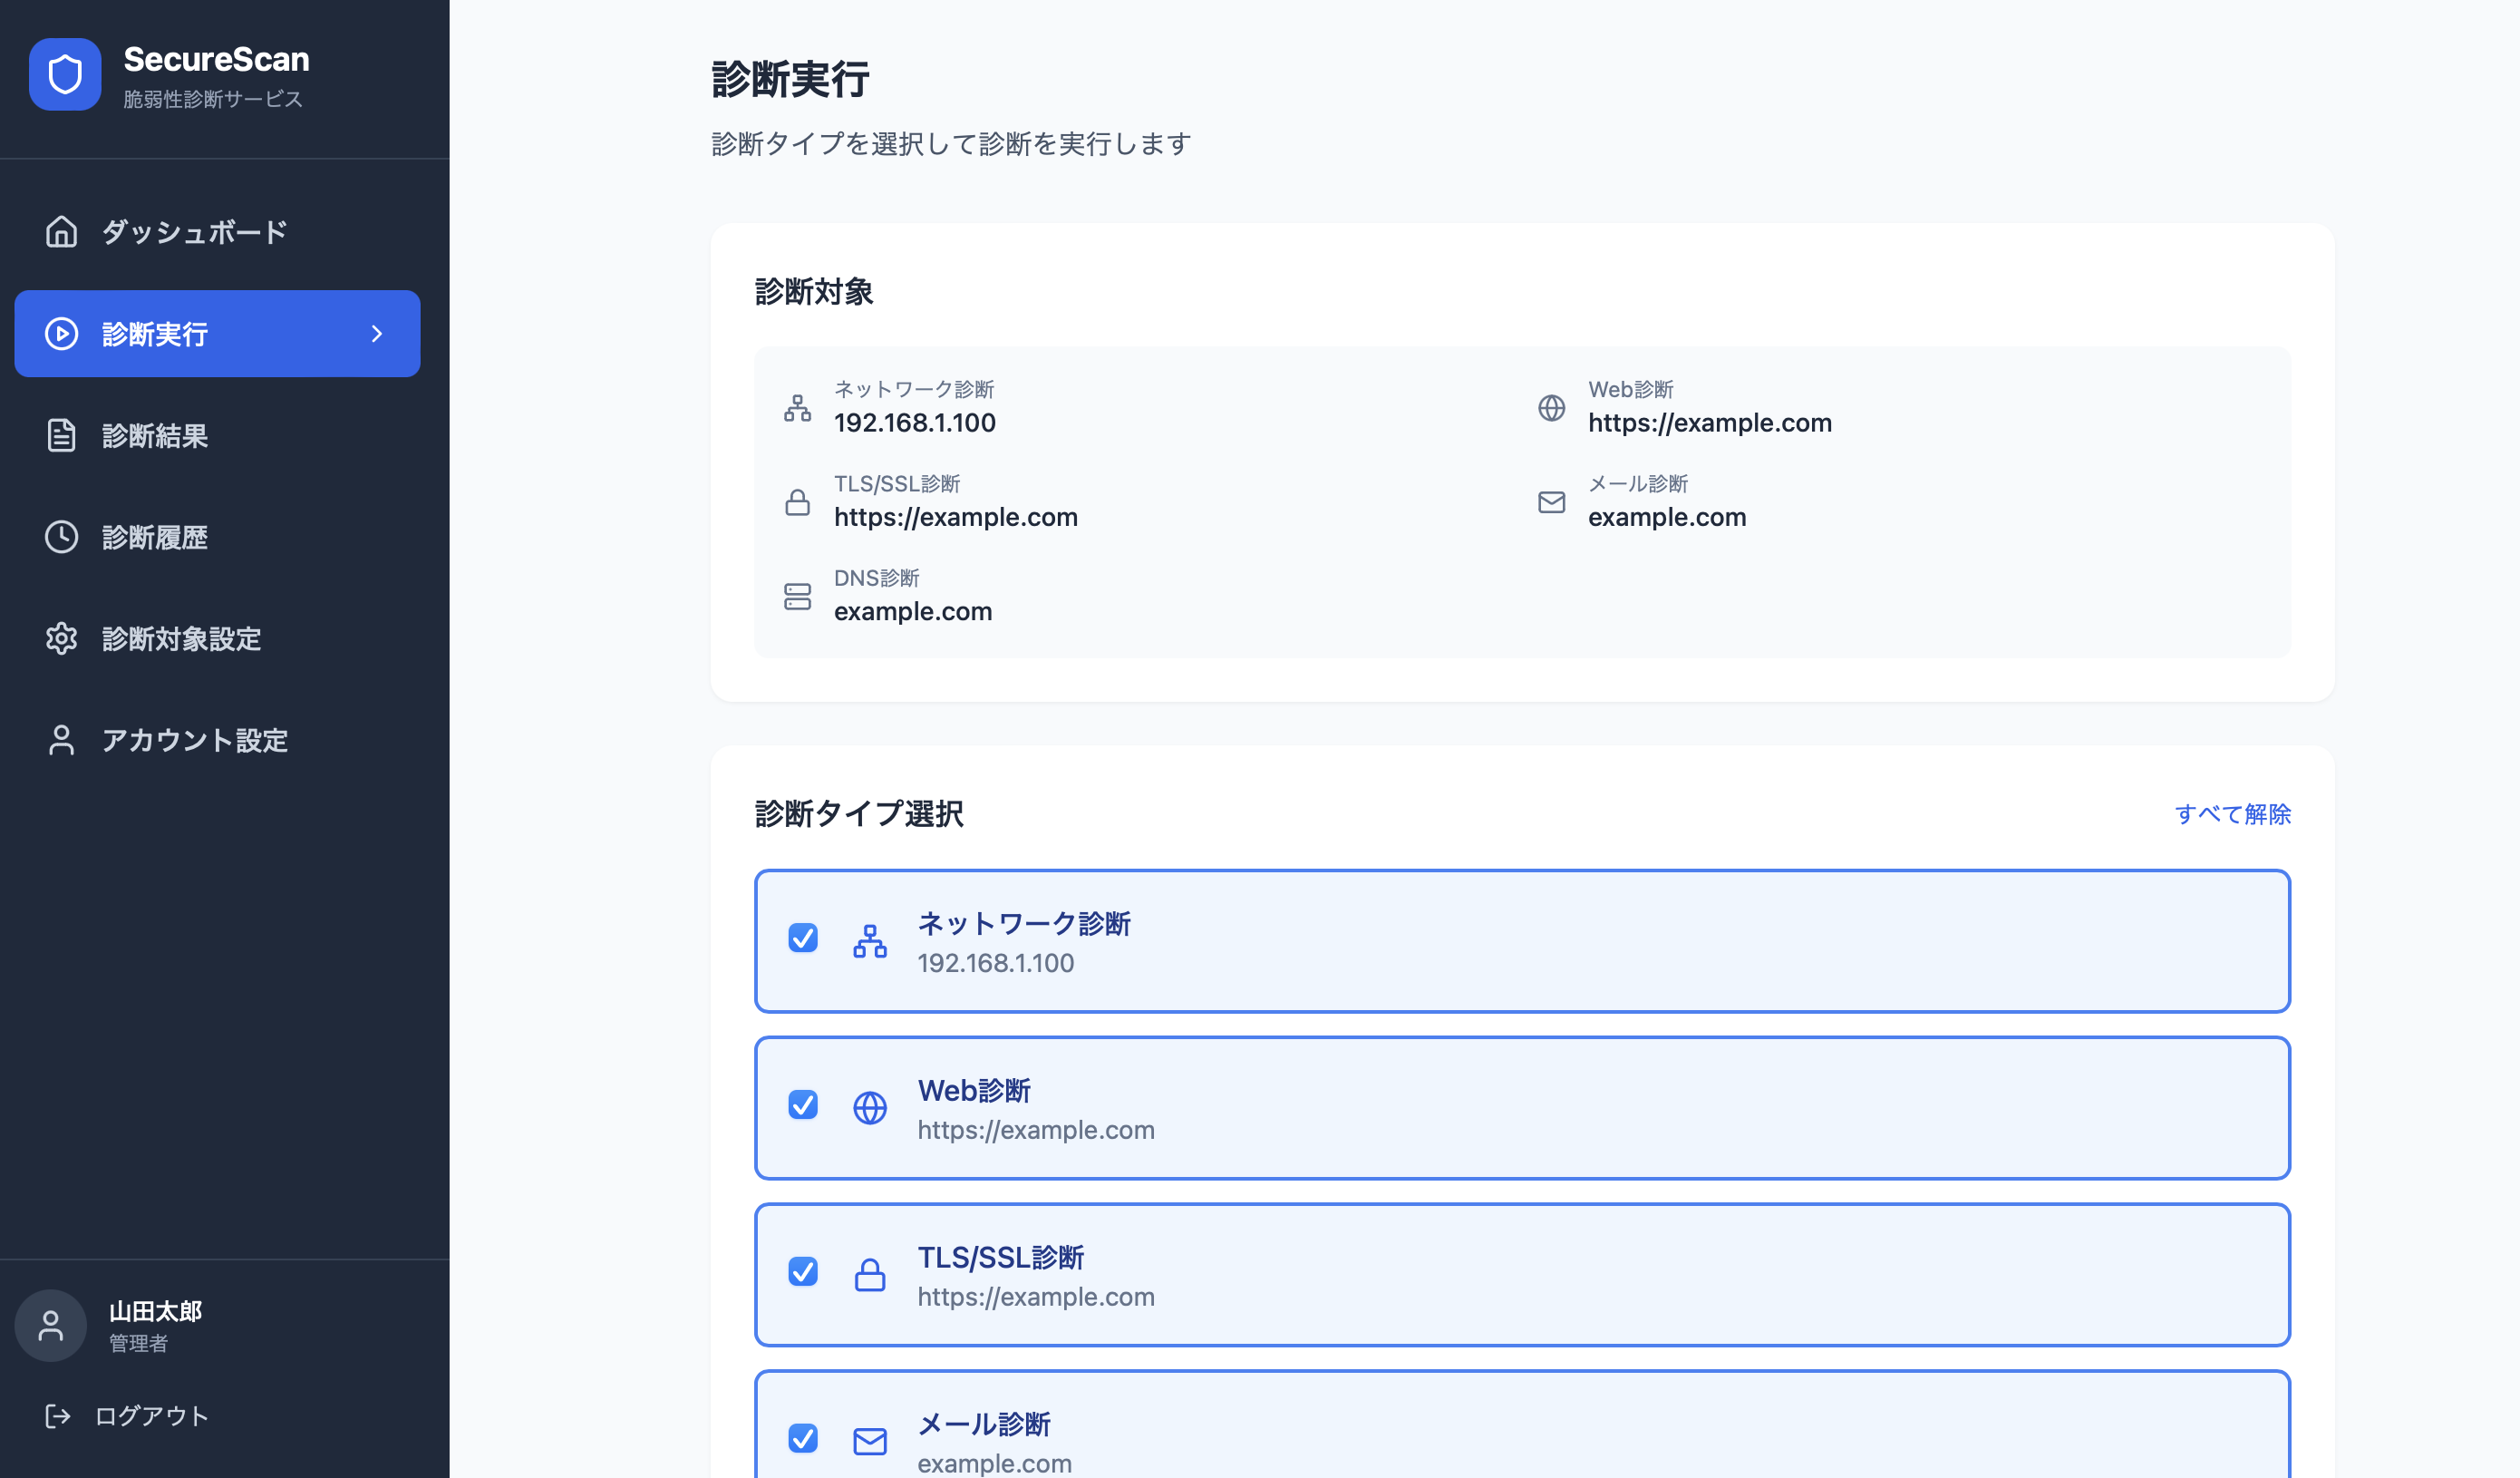This screenshot has height=1478, width=2520.
Task: Click the DNS server icon in 診断対象 panel
Action: coord(797,597)
